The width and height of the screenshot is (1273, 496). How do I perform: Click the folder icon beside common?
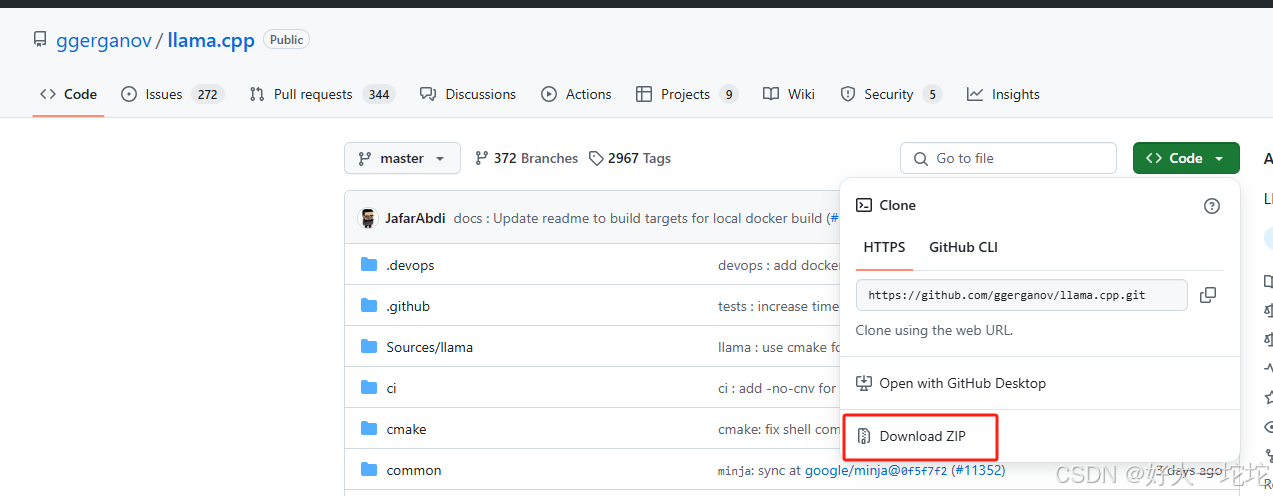(x=369, y=470)
